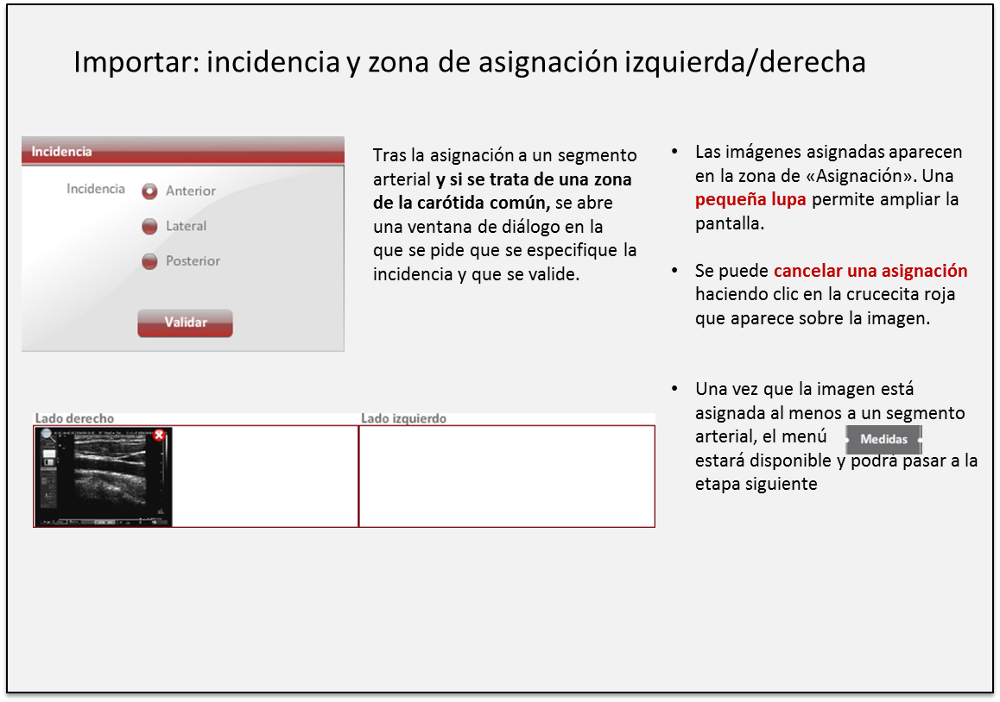The image size is (1000, 702).
Task: Choose the Lateral incidence option
Action: [x=150, y=226]
